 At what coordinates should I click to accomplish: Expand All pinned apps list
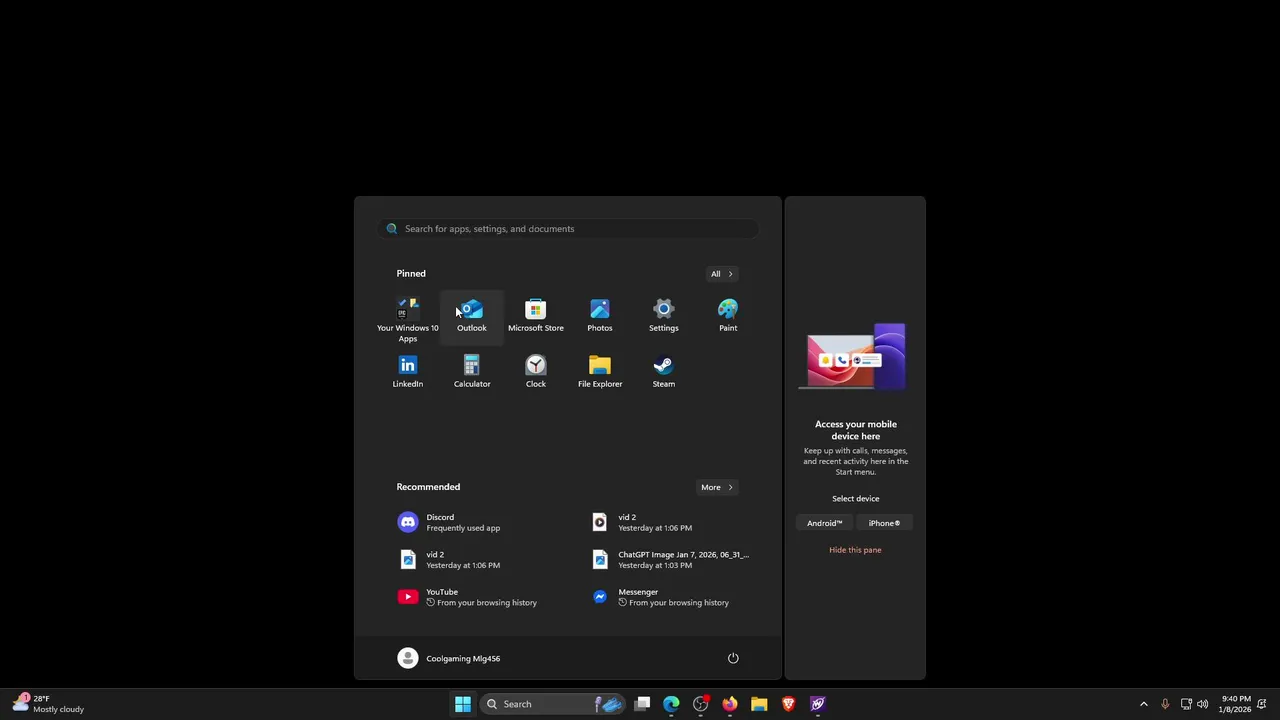[x=721, y=274]
